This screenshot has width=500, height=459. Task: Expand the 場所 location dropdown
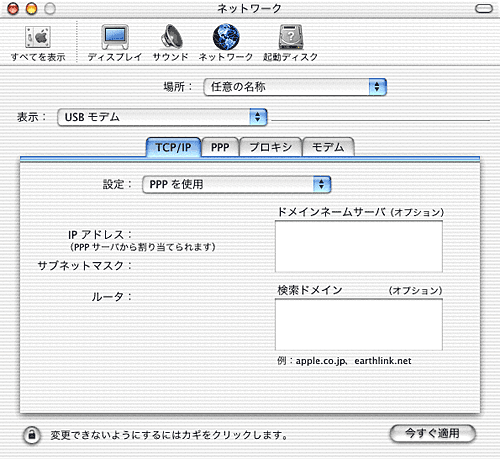click(295, 87)
